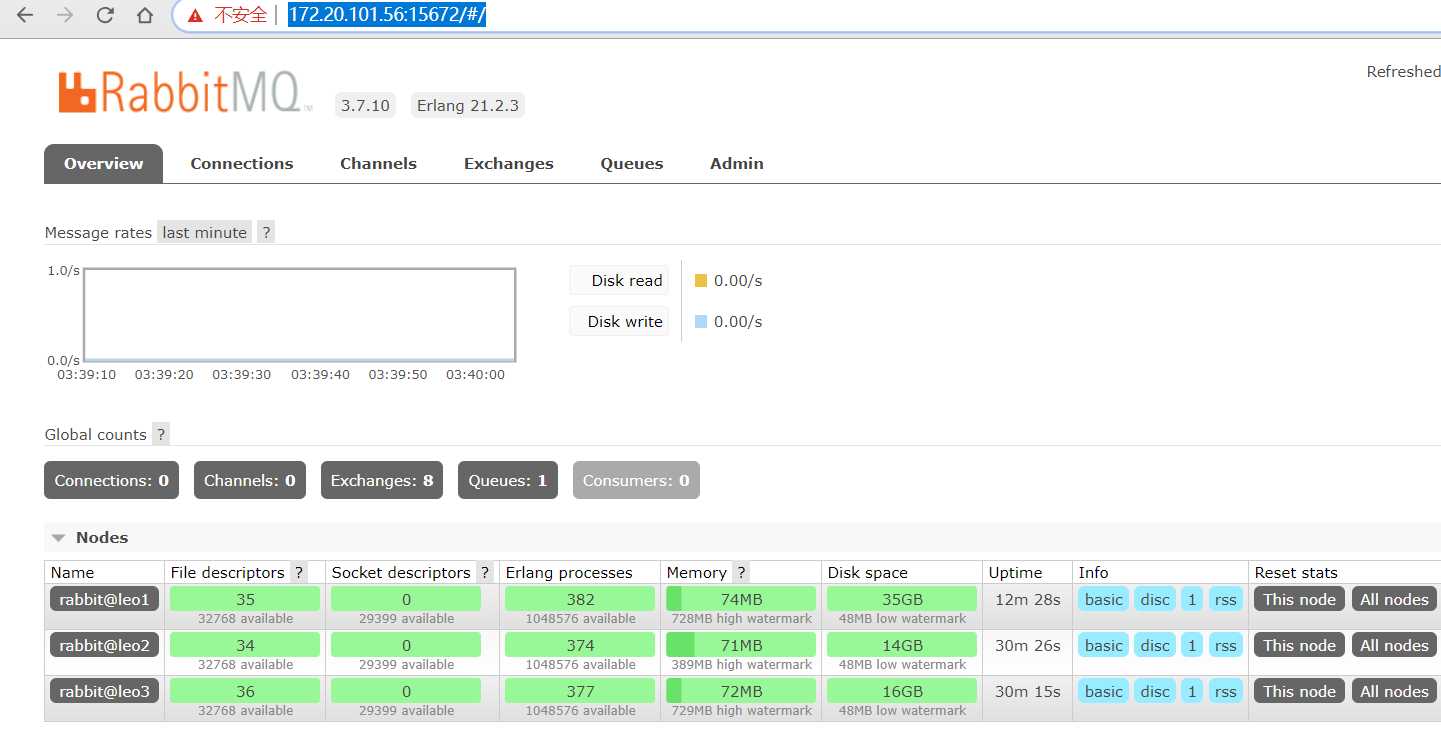Screen dimensions: 1441x732
Task: Open the Exchanges tab
Action: click(x=508, y=164)
